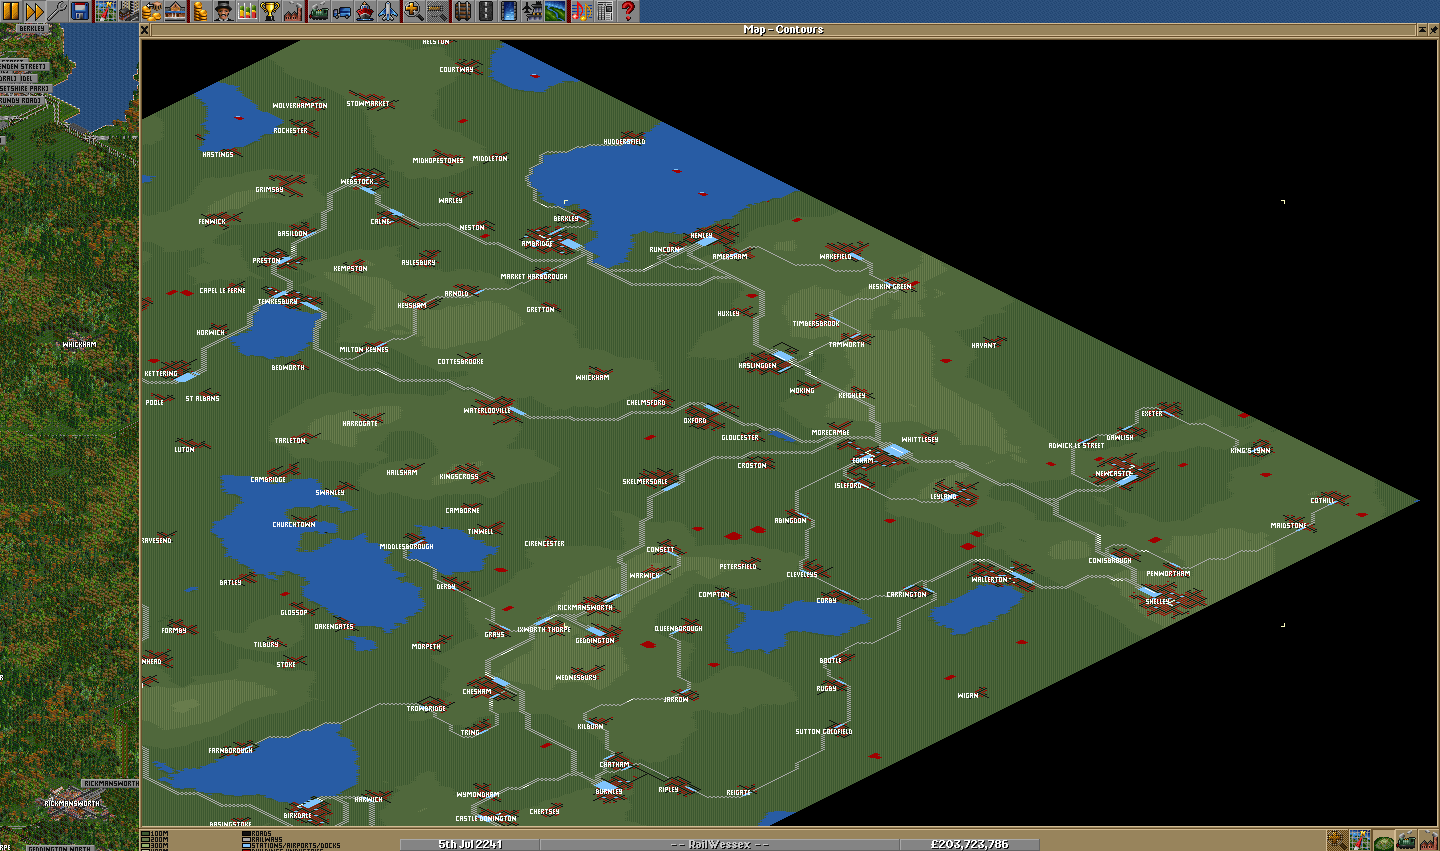Click the RailWessex company name in status bar
Screen dimensions: 1440x851
720,844
